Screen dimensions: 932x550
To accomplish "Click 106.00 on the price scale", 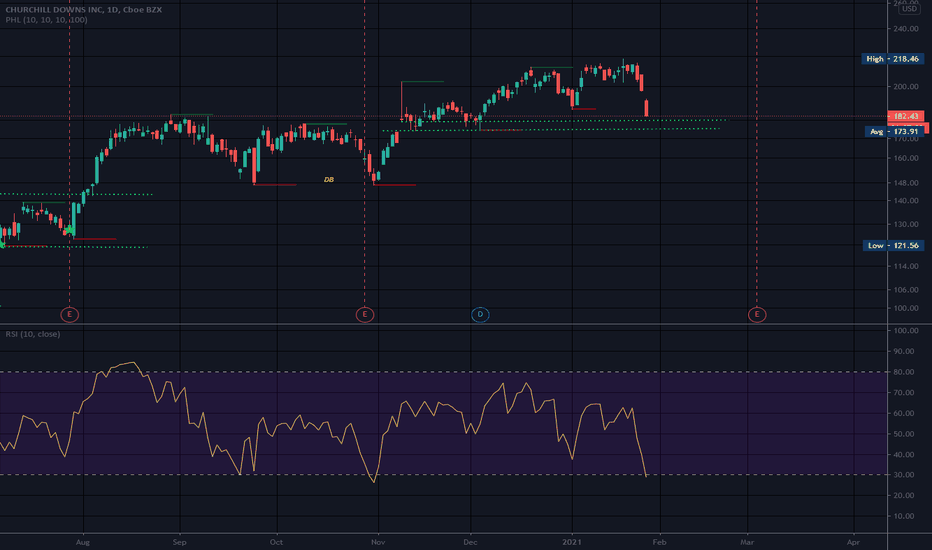I will coord(905,290).
